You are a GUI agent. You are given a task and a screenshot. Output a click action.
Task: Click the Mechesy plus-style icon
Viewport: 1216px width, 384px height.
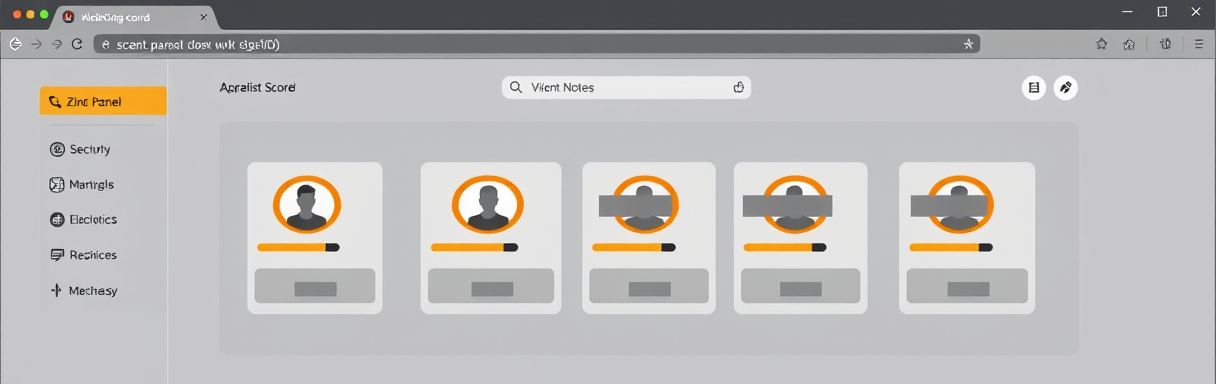tap(57, 291)
